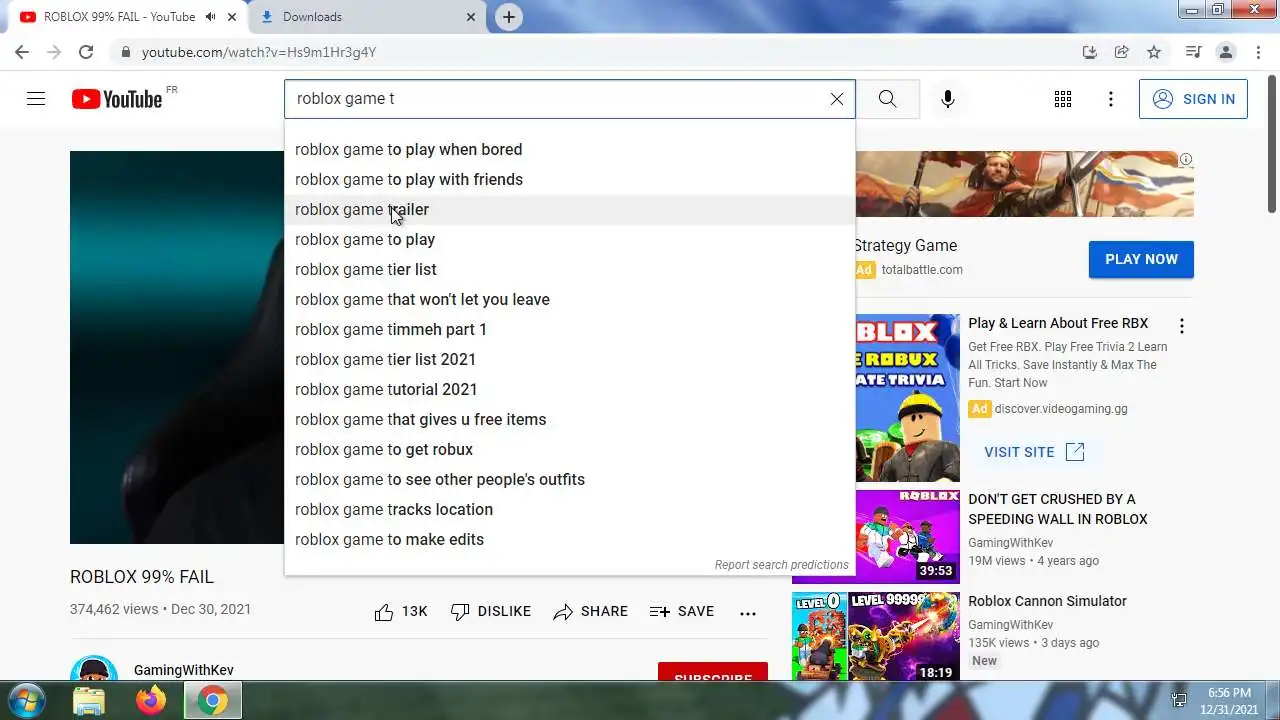The image size is (1280, 720).
Task: Click the magnifier search button
Action: (888, 99)
